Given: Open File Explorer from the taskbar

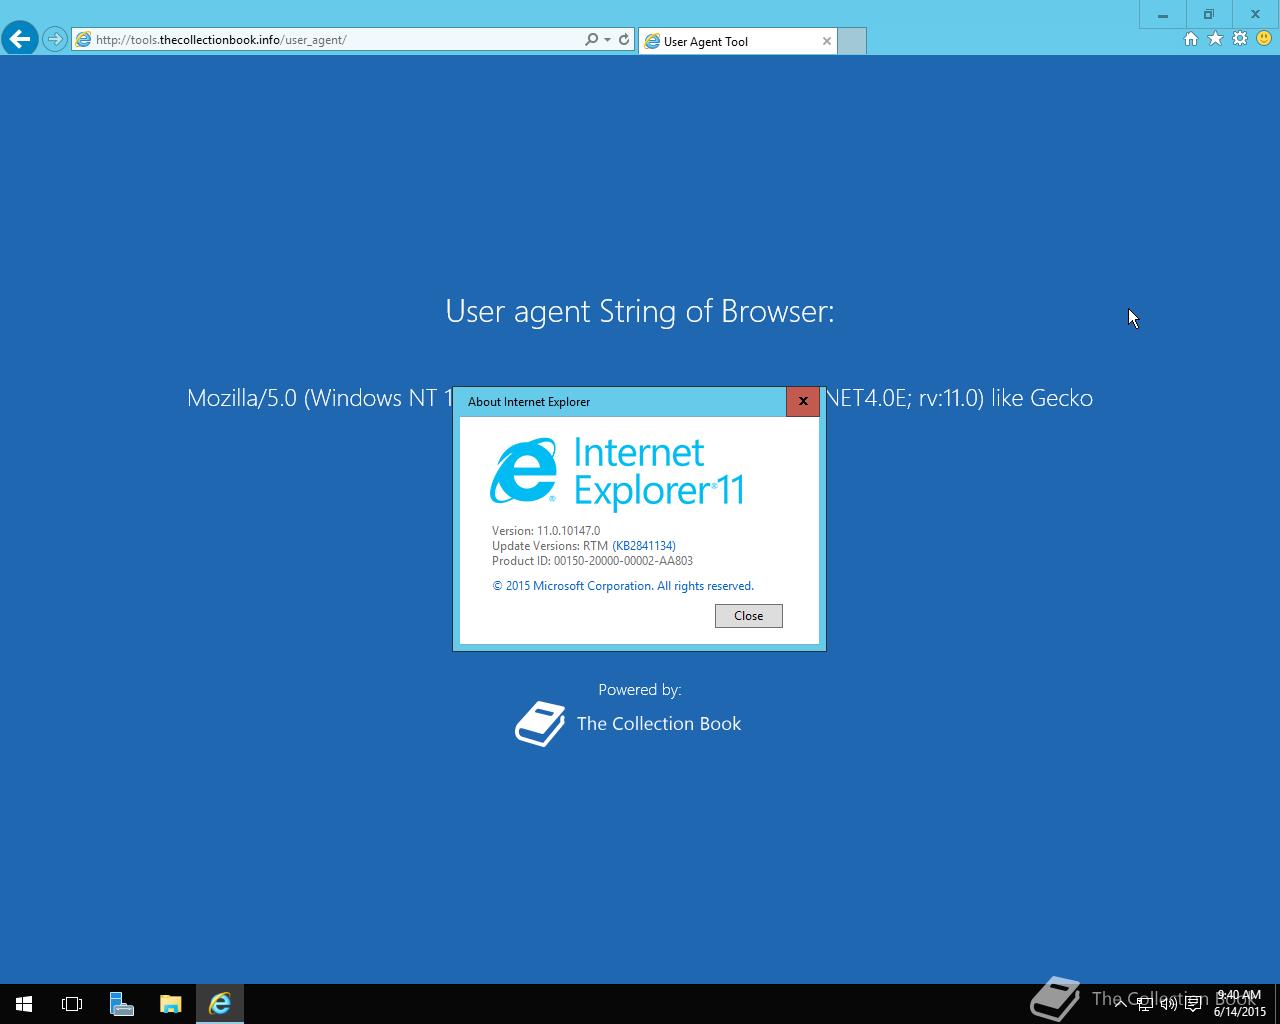Looking at the screenshot, I should pos(170,1004).
